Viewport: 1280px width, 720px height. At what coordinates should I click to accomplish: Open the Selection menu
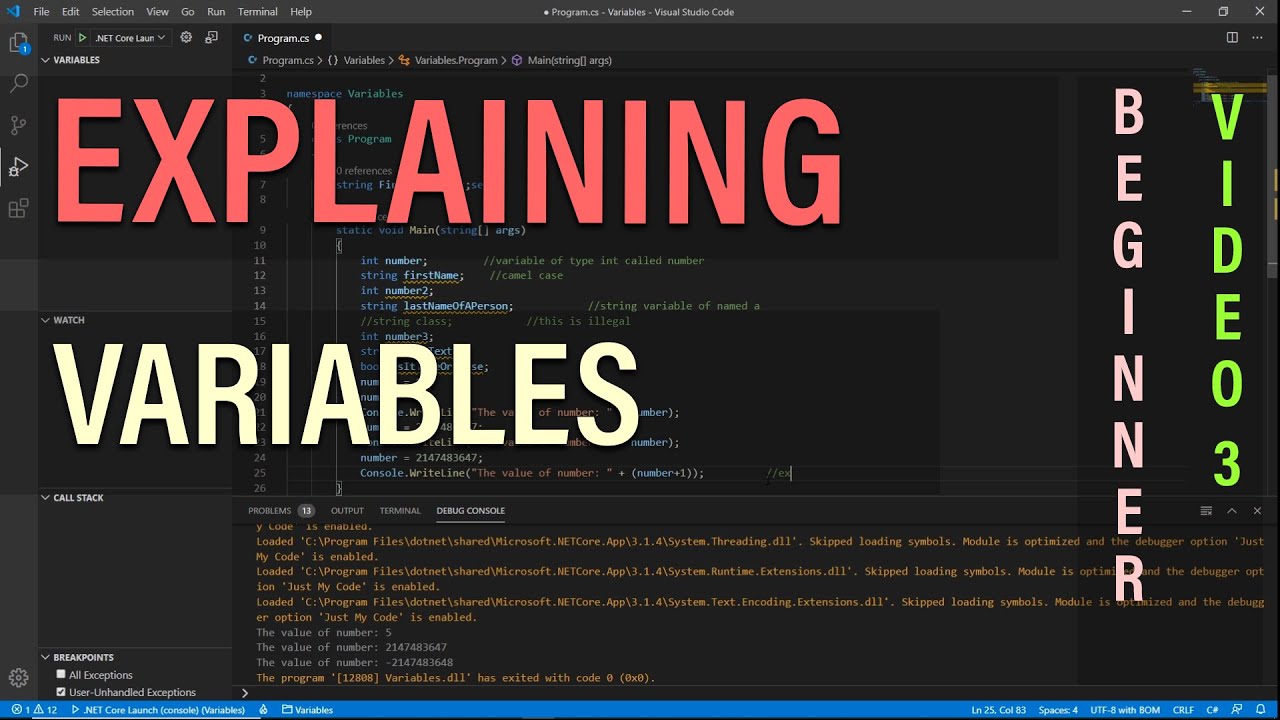[113, 12]
